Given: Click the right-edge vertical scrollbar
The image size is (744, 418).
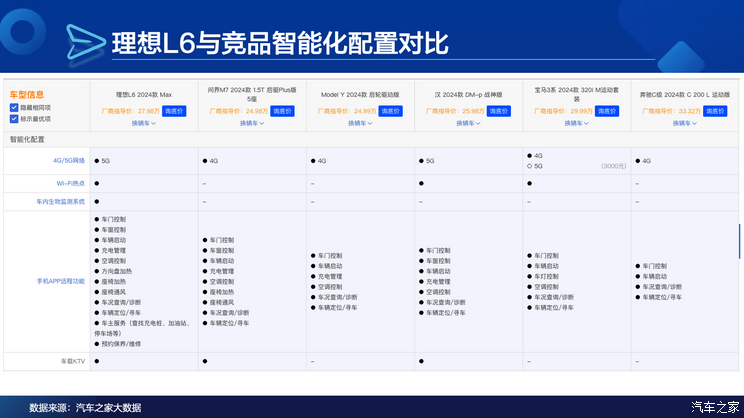Looking at the screenshot, I should [739, 241].
